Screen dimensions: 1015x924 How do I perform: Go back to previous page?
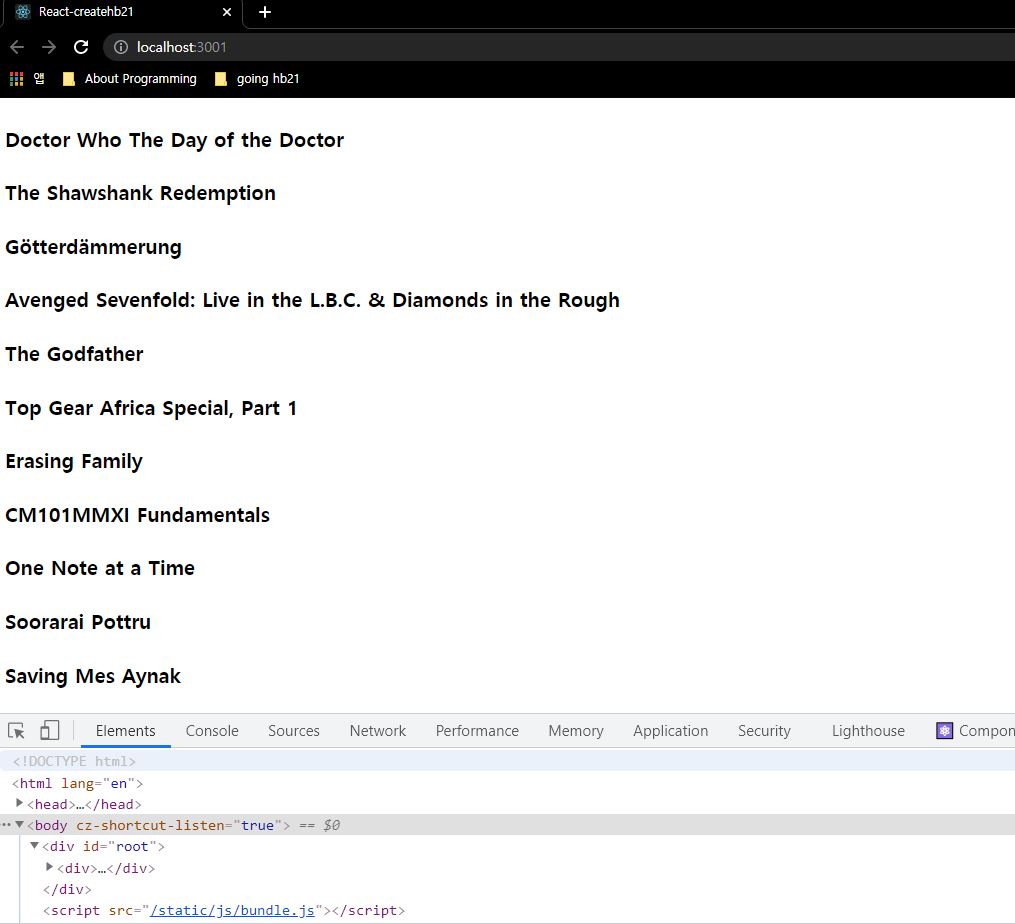[x=17, y=47]
